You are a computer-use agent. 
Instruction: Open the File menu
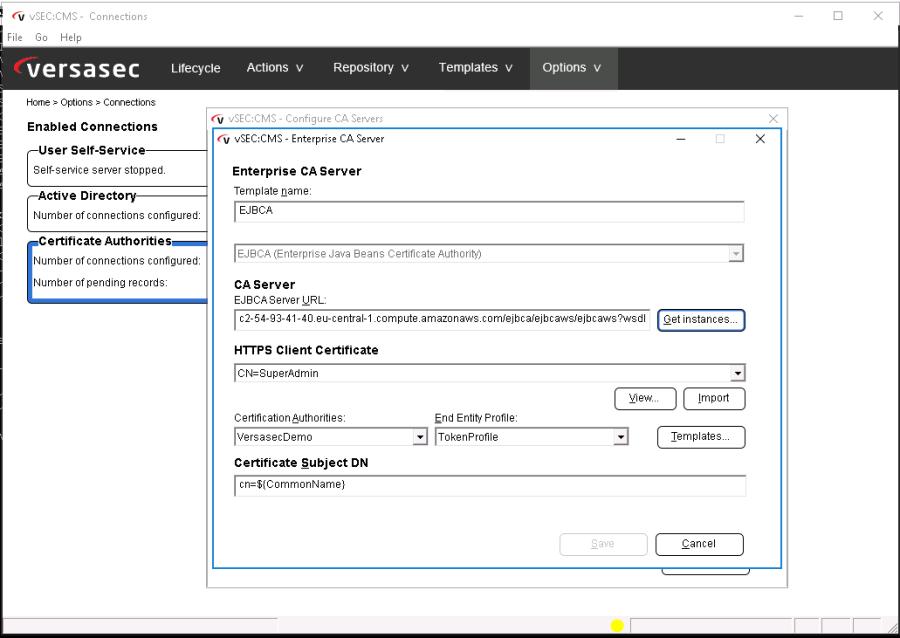point(15,37)
